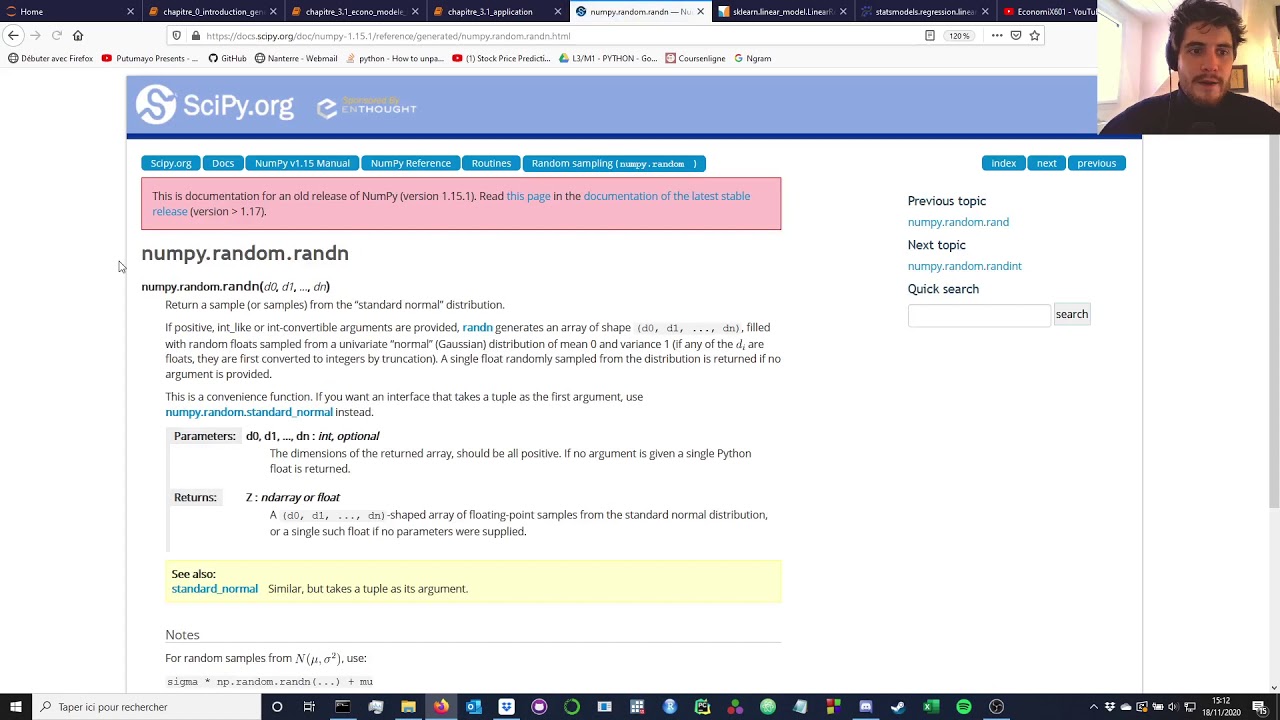Switch to reader view in the address bar
The height and width of the screenshot is (720, 1280).
click(929, 35)
